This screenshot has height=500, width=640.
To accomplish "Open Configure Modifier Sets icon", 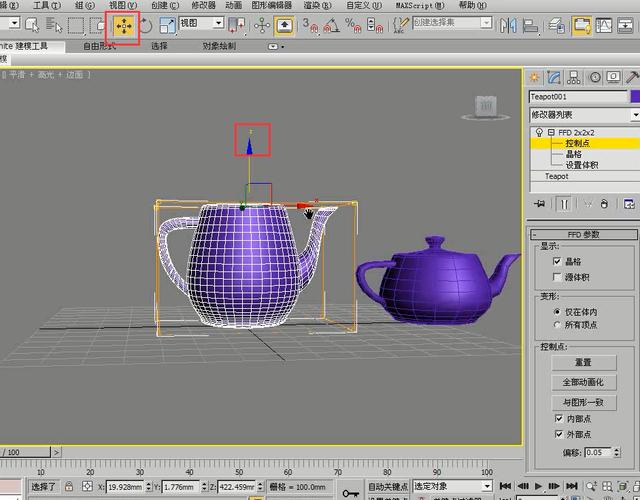I will click(629, 203).
